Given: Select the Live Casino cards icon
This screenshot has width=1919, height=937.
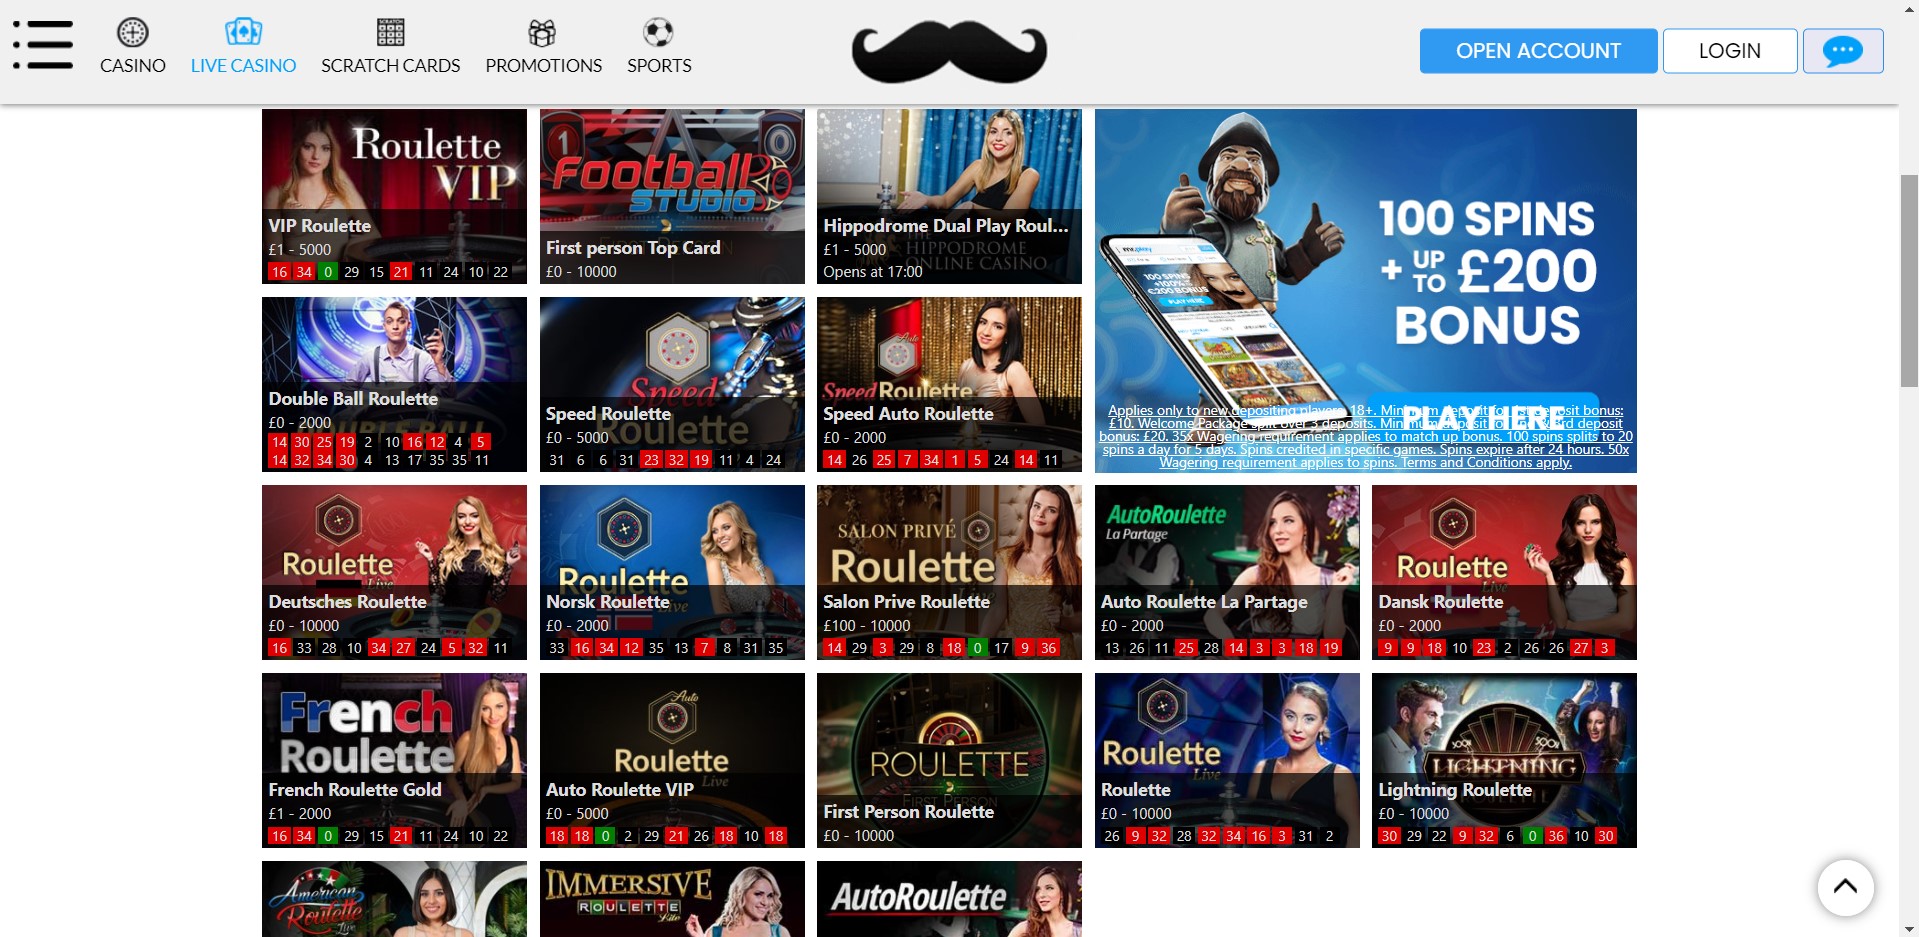Looking at the screenshot, I should [x=243, y=32].
